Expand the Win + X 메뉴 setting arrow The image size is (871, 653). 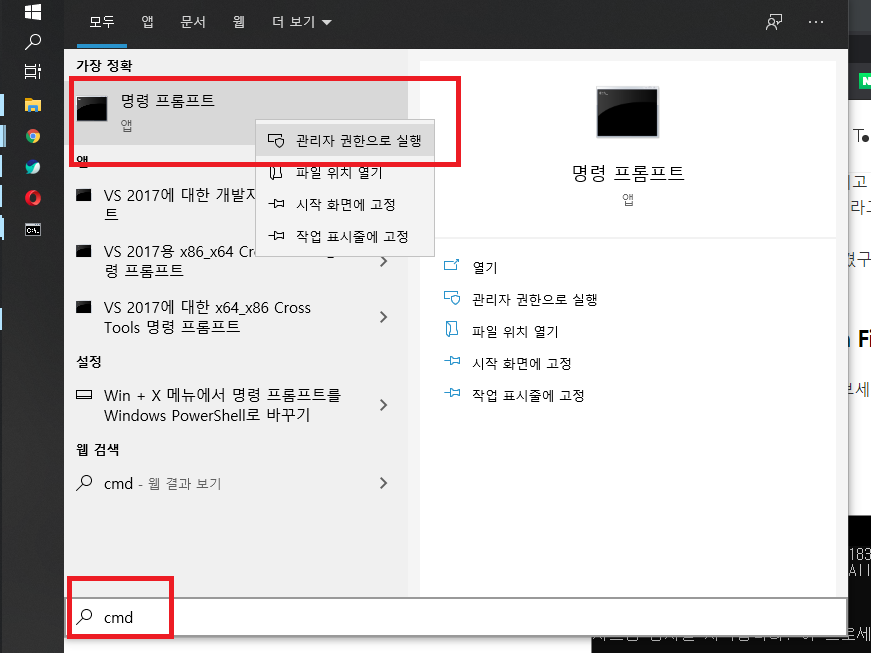click(383, 405)
